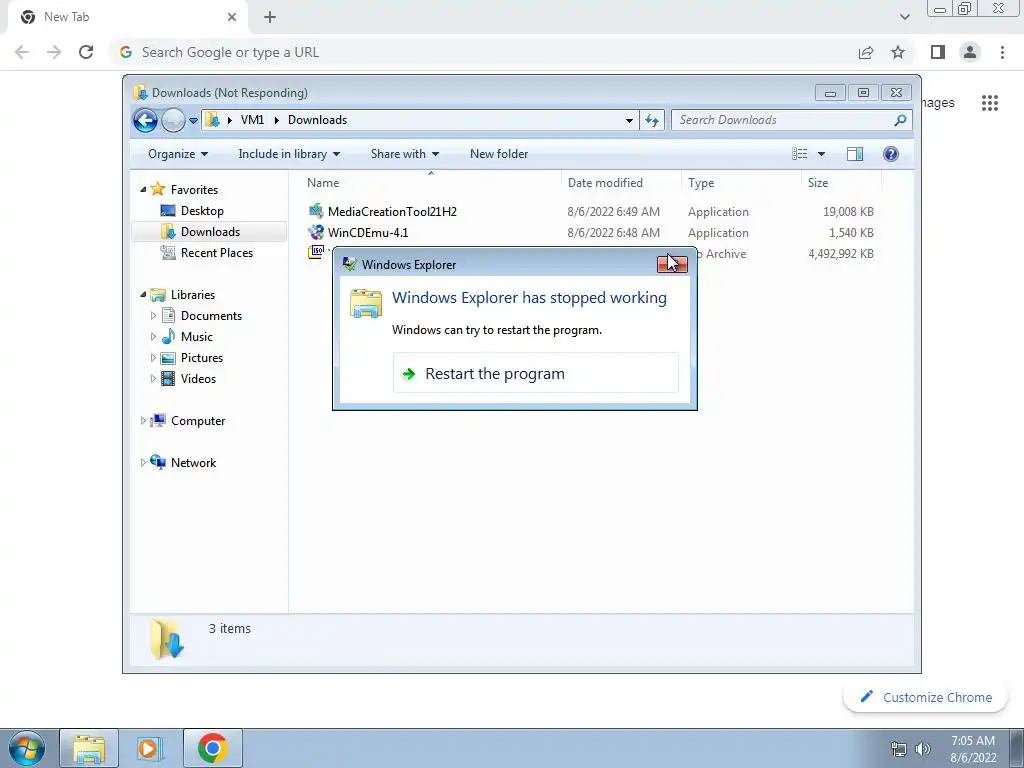Screen dimensions: 1024x768
Task: Reload the Chrome page
Action: pyautogui.click(x=86, y=52)
